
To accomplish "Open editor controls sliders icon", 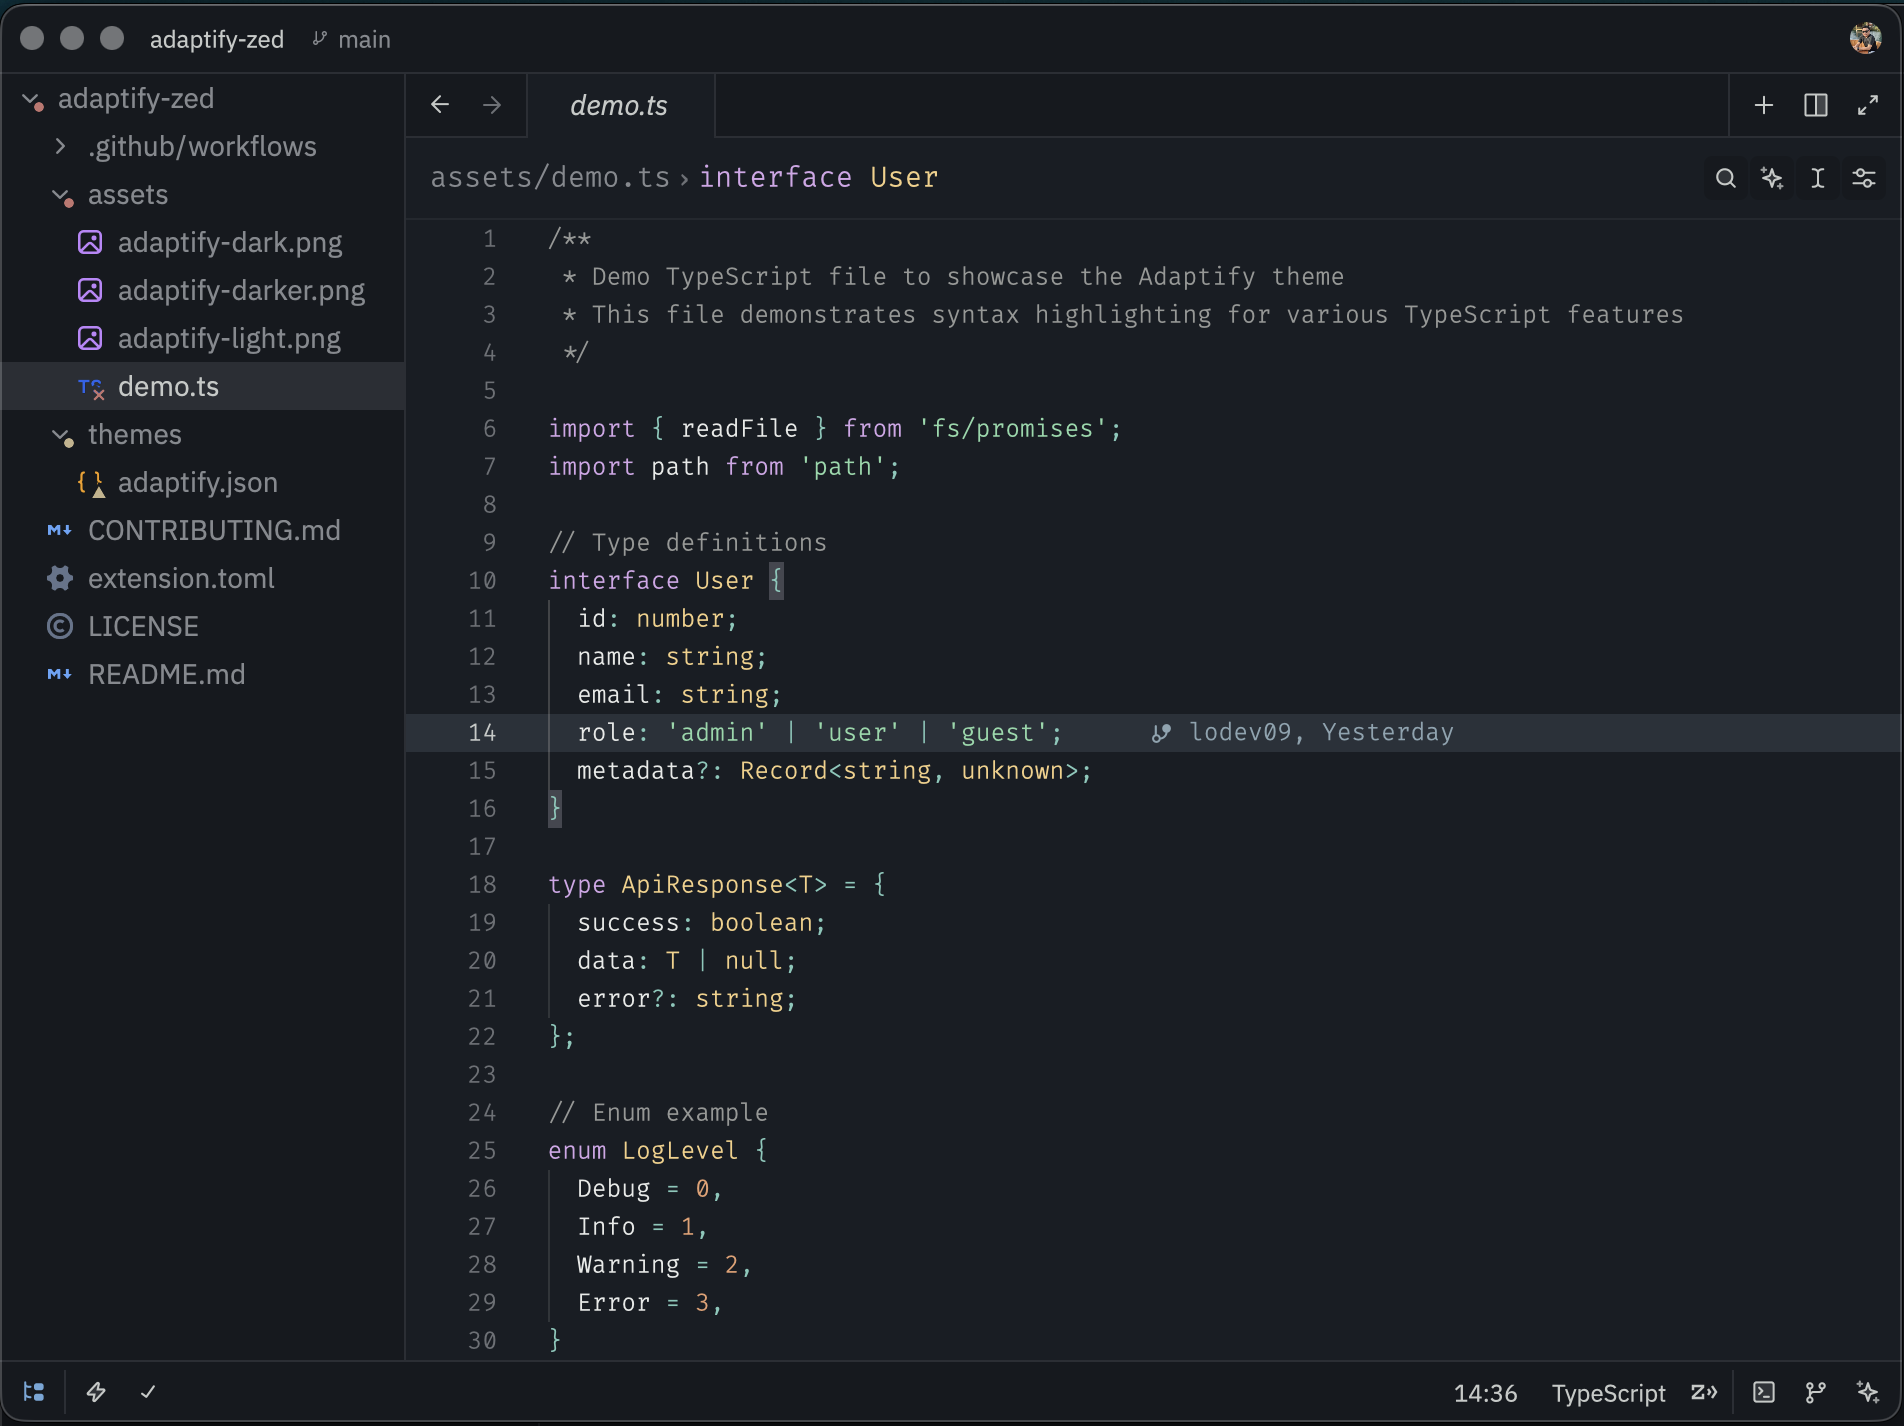I will (x=1864, y=178).
